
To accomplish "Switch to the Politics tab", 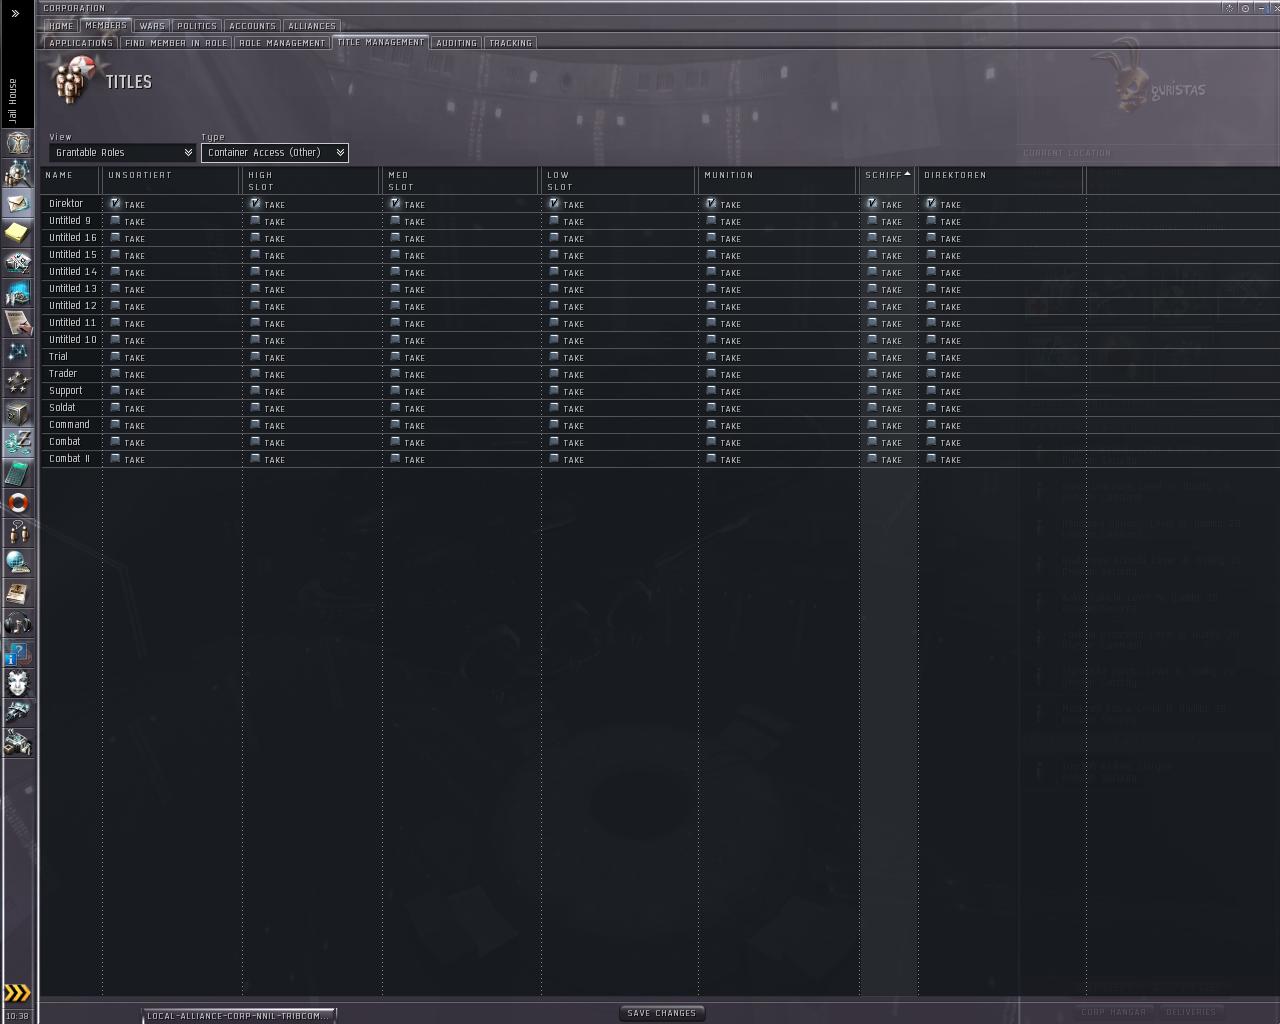I will tap(196, 26).
